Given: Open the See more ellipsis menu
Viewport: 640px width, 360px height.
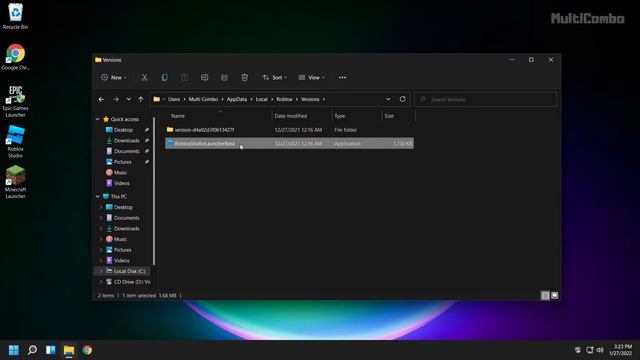Looking at the screenshot, I should (x=342, y=78).
